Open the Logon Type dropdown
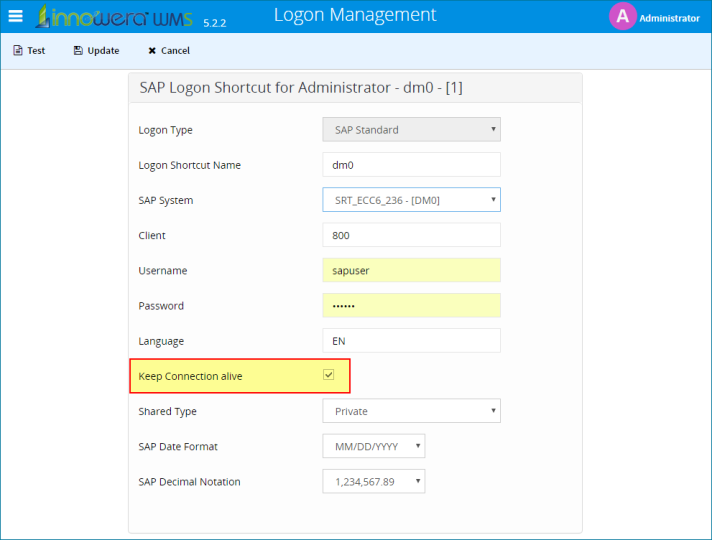 [x=411, y=129]
